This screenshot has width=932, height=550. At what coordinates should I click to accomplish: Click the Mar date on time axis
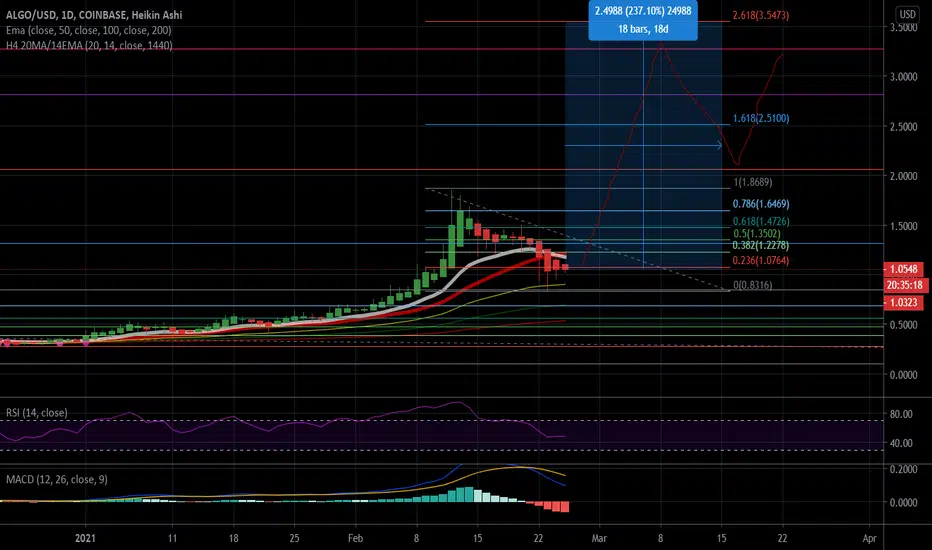point(599,538)
